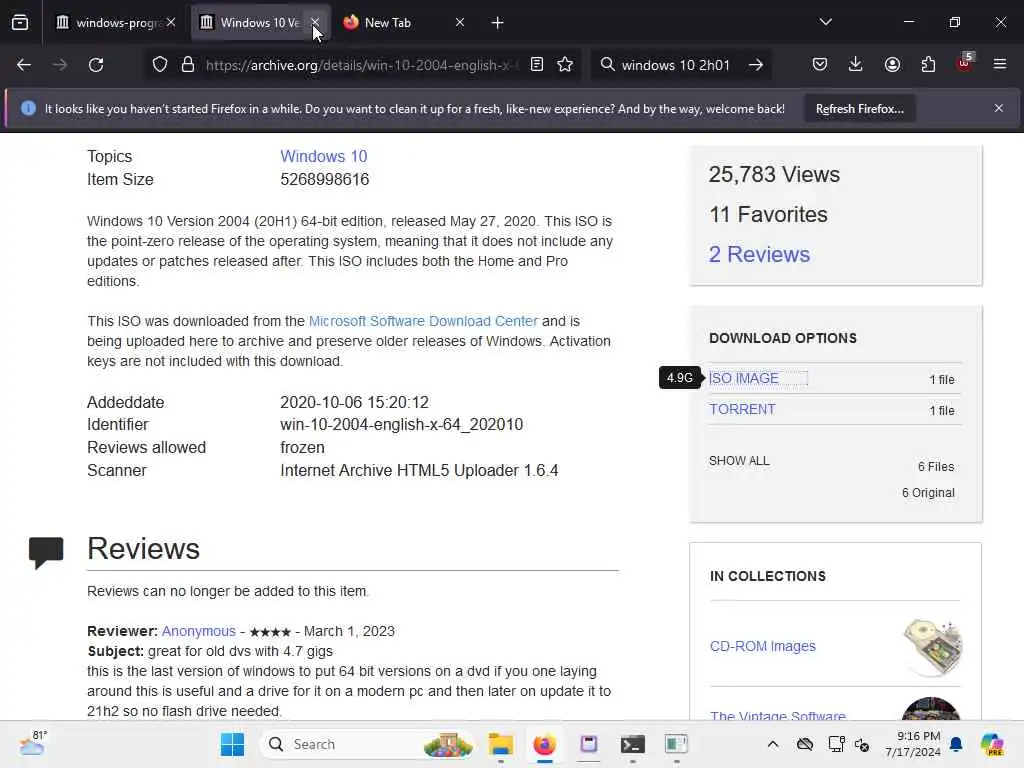
Task: Expand the list all tabs dropdown
Action: (825, 22)
